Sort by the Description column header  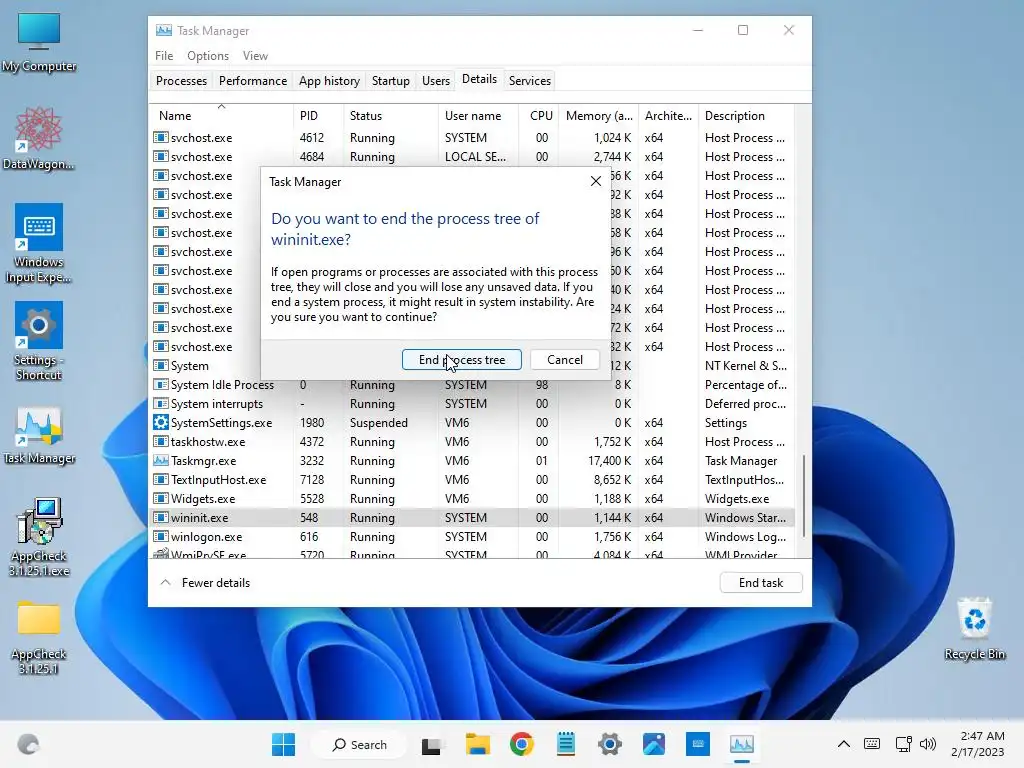[746, 116]
